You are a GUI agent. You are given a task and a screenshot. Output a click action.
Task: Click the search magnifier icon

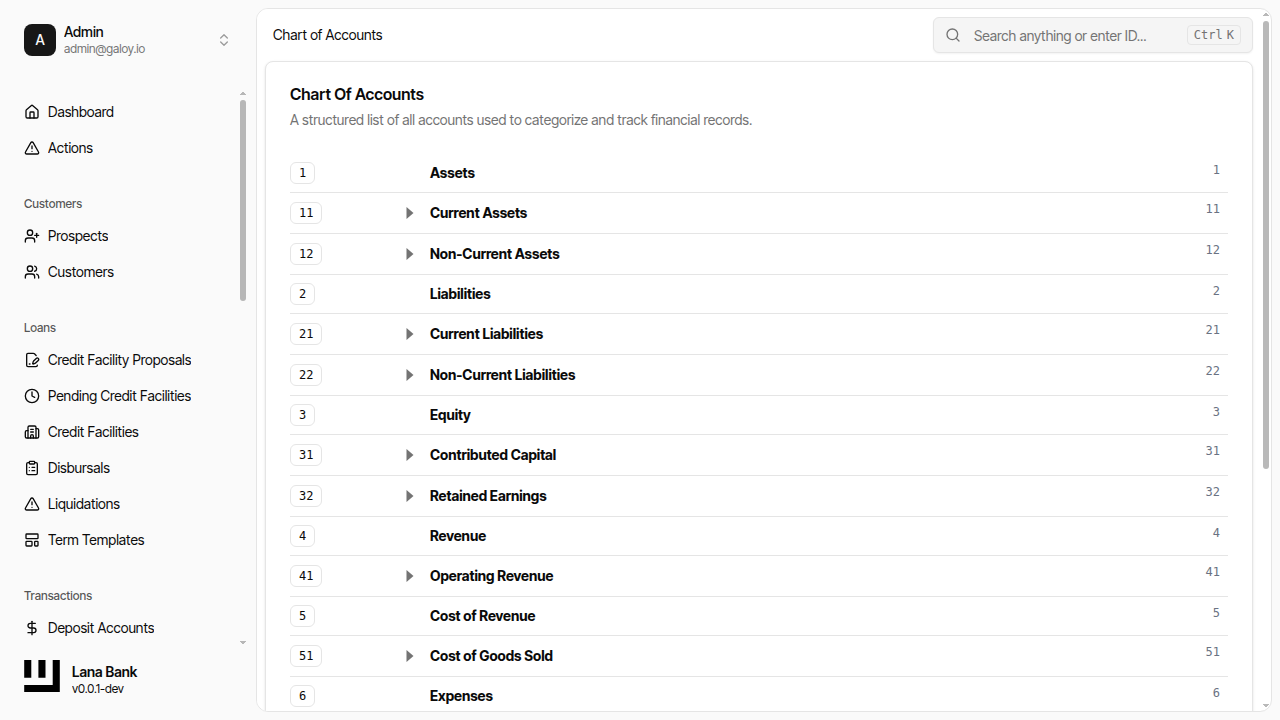(x=952, y=35)
